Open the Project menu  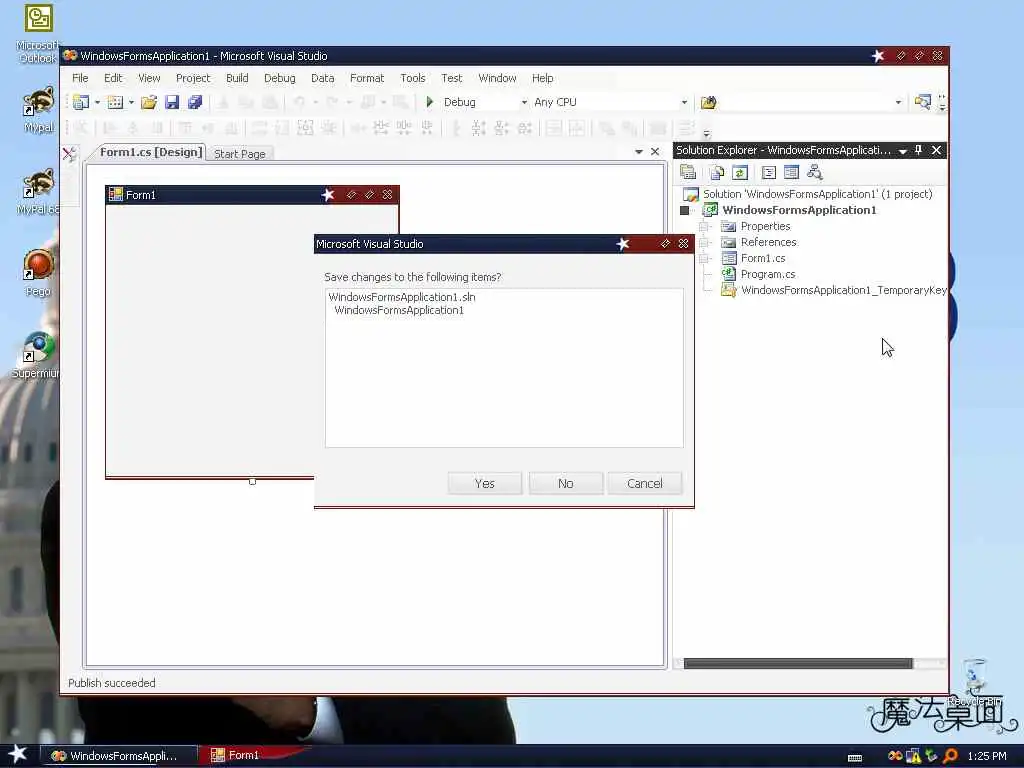click(x=193, y=78)
